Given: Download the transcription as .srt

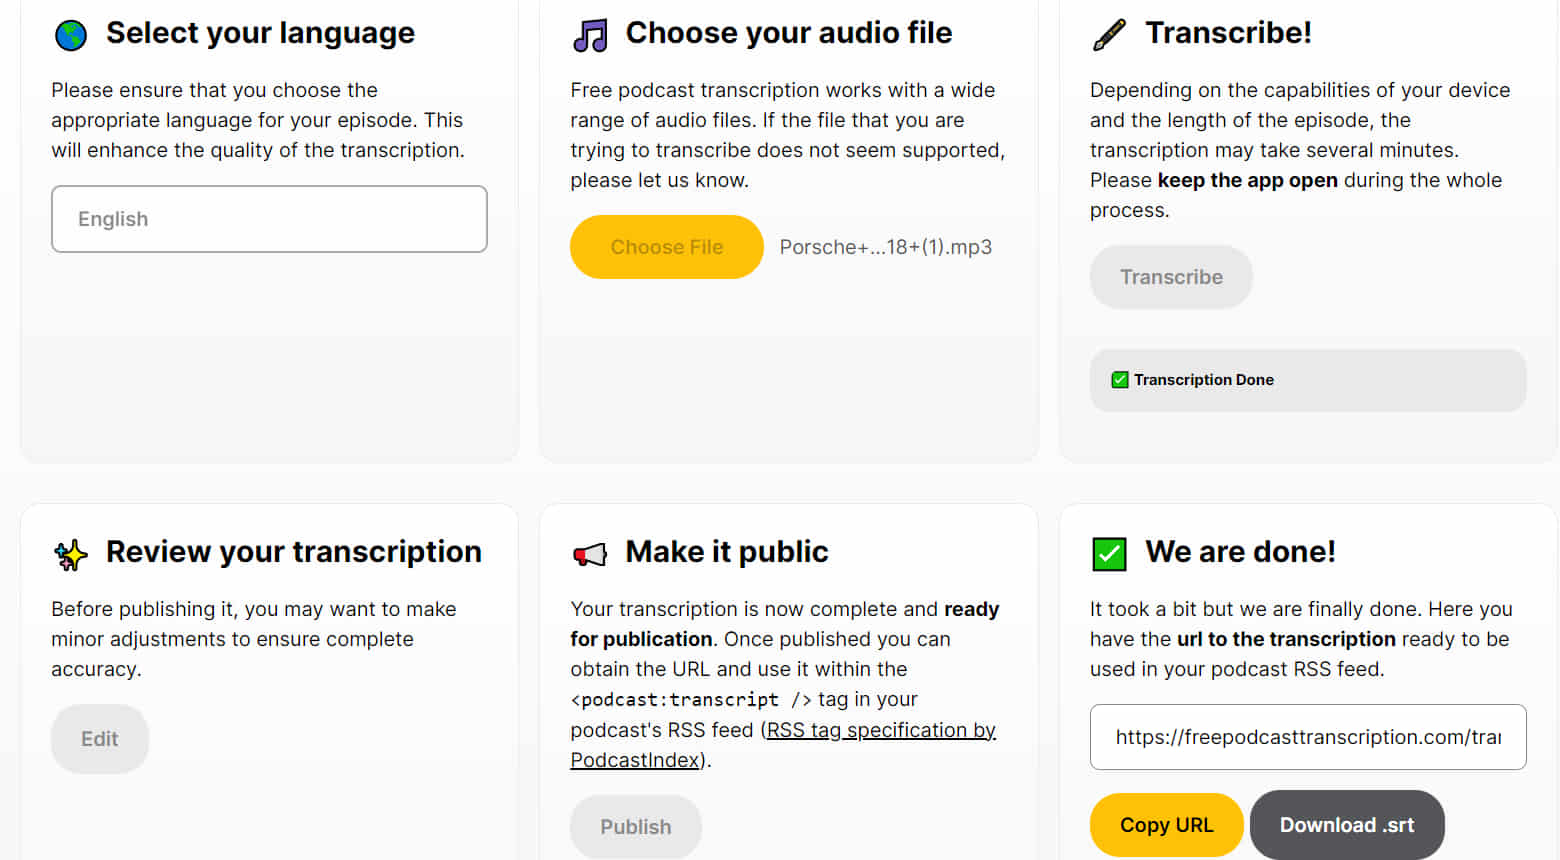Looking at the screenshot, I should (1347, 824).
